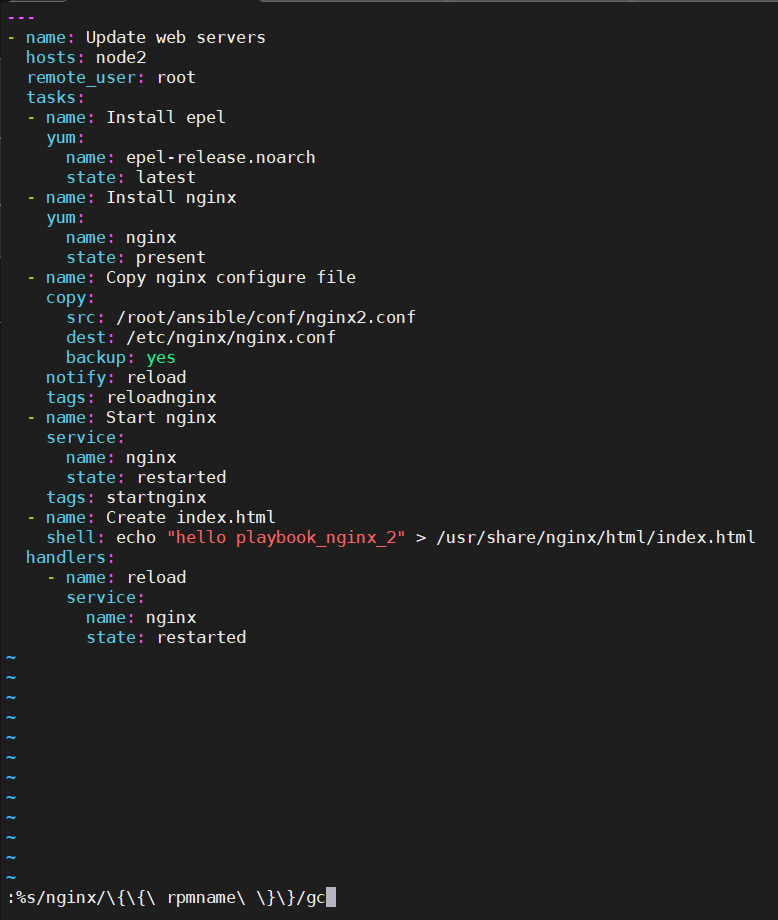Click 'root' after remote_user
778x920 pixels.
click(176, 77)
